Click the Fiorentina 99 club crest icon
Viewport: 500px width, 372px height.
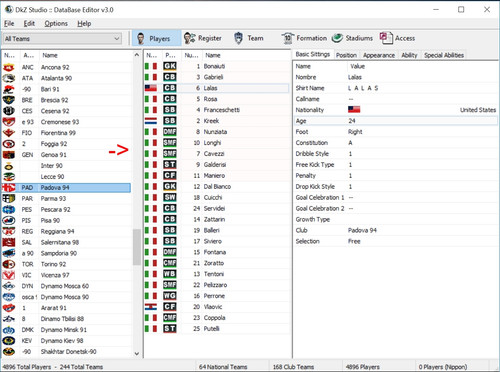(x=9, y=133)
